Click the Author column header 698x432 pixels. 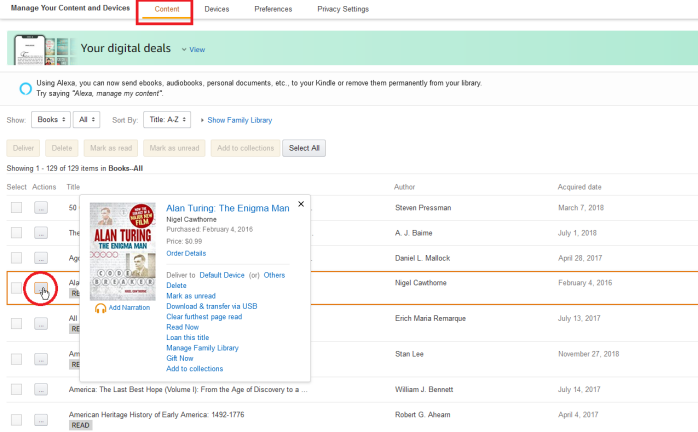[404, 187]
